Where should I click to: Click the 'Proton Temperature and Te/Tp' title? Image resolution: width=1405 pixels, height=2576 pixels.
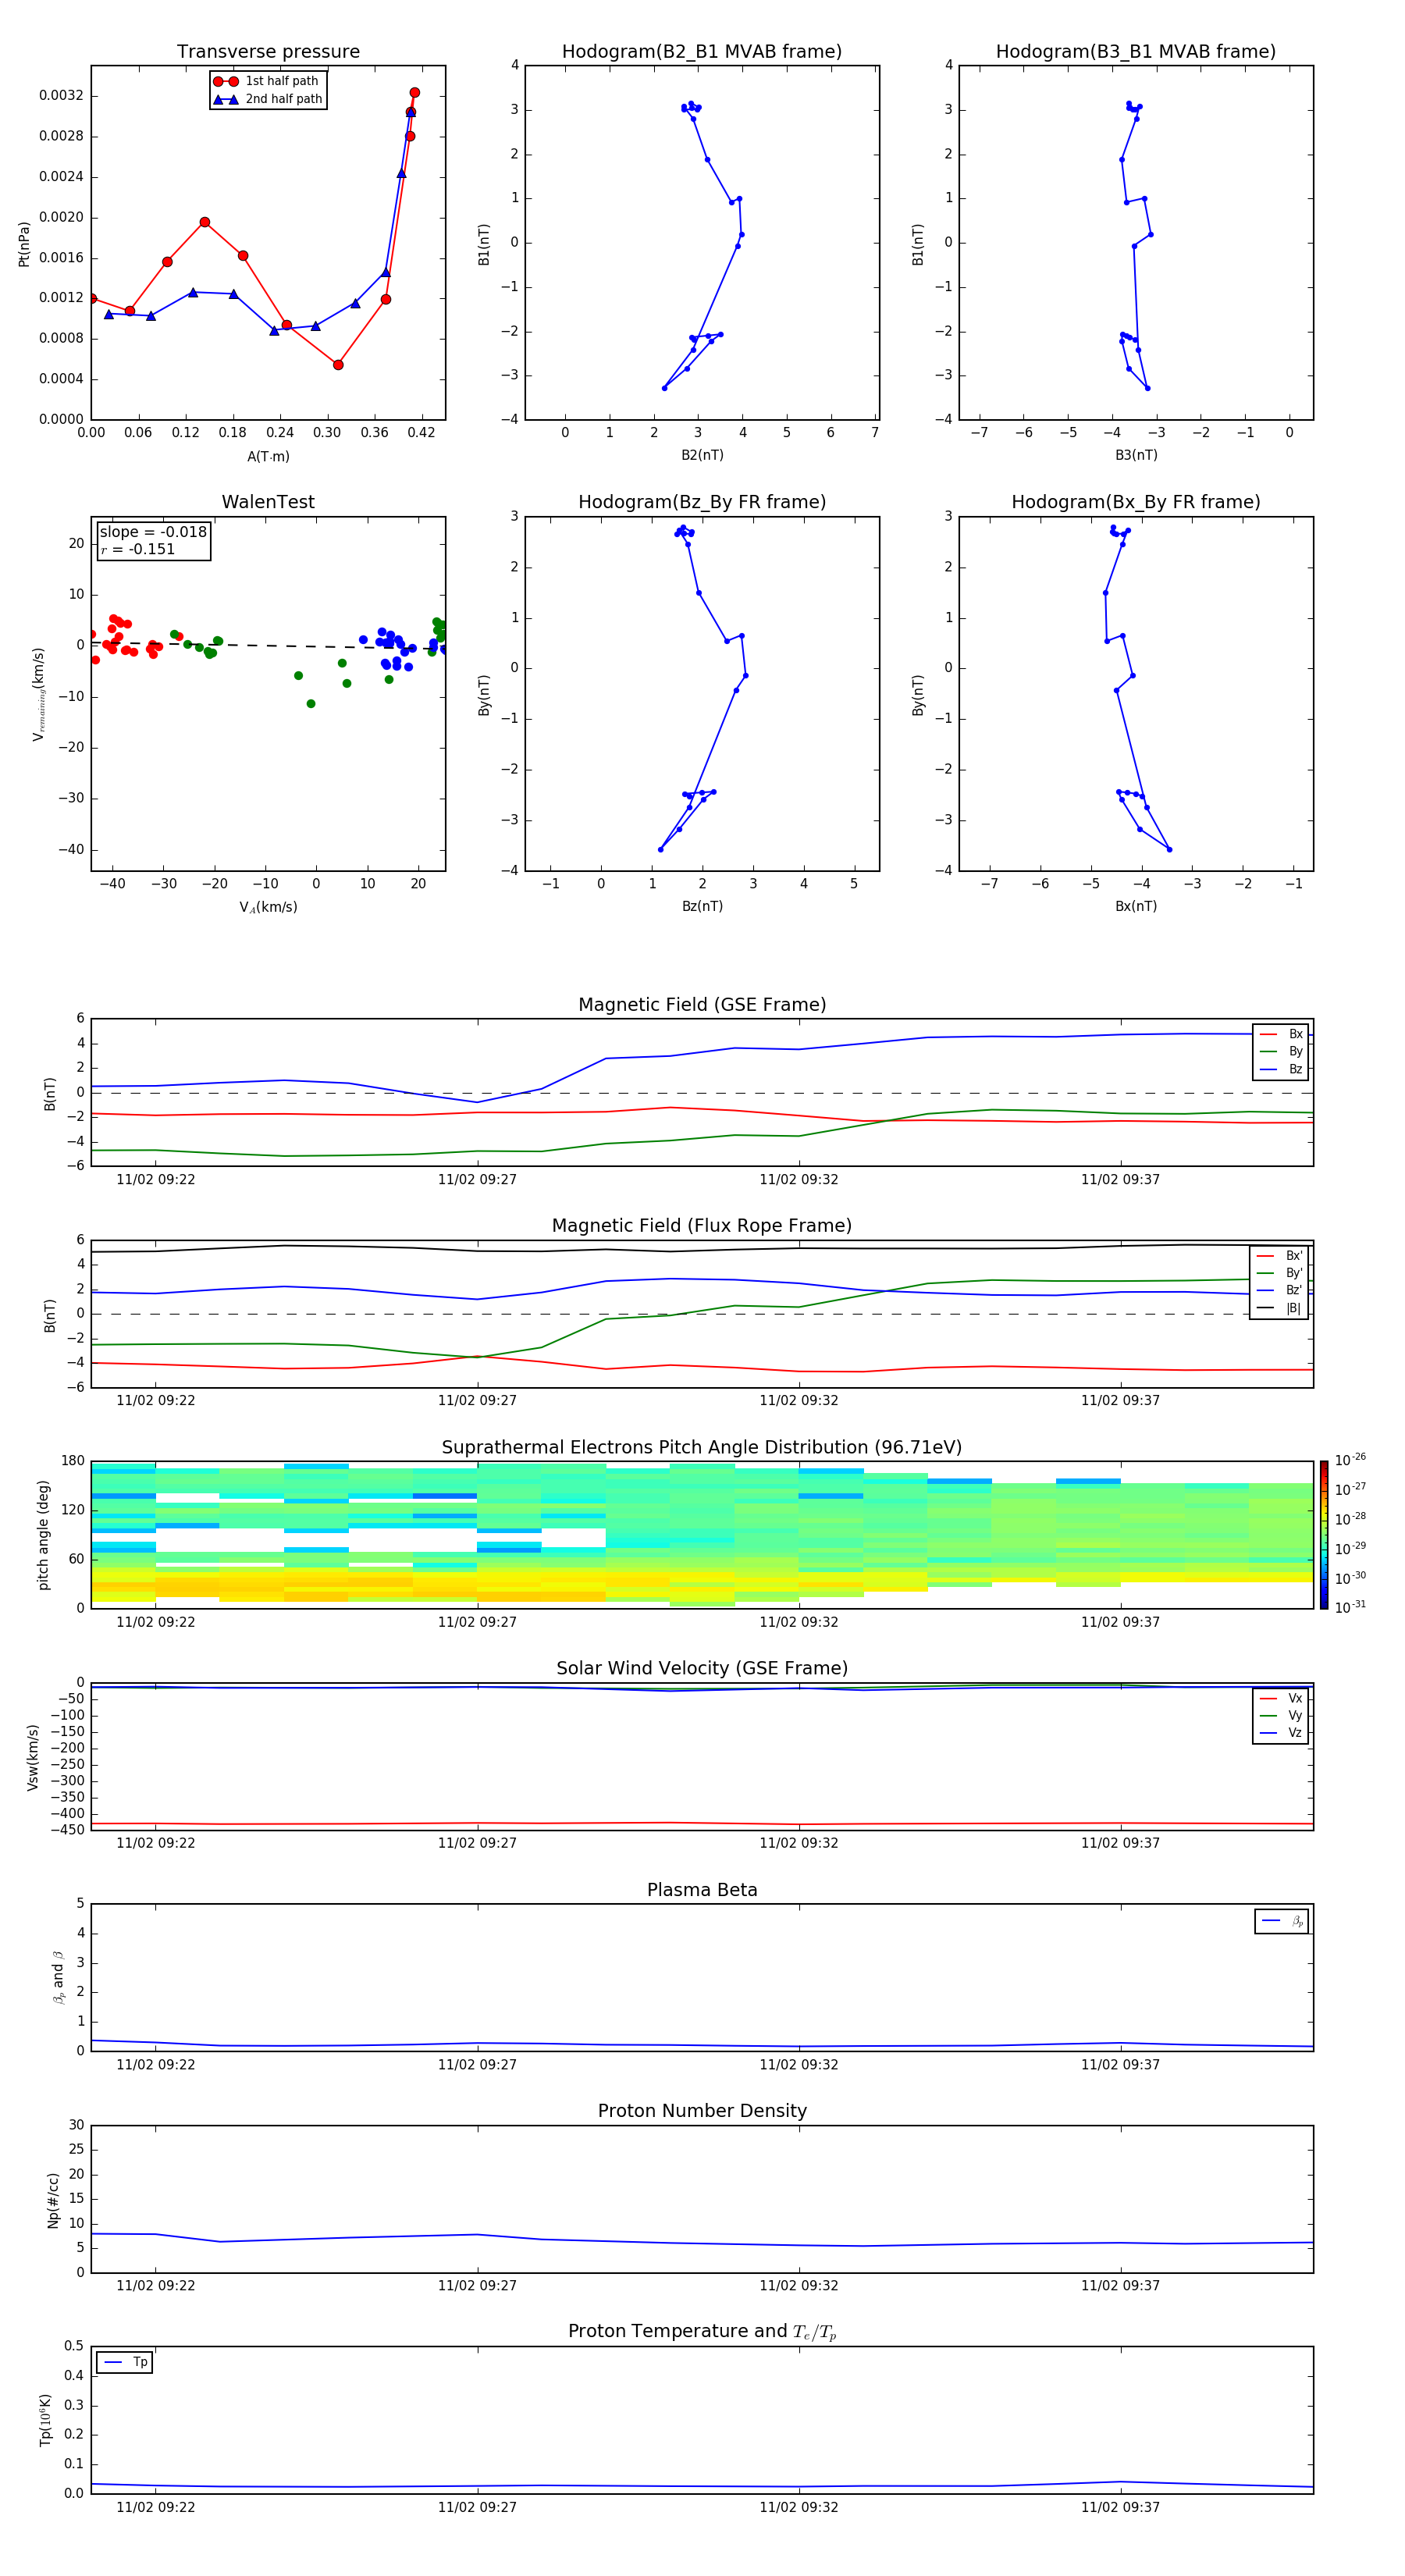point(702,2332)
